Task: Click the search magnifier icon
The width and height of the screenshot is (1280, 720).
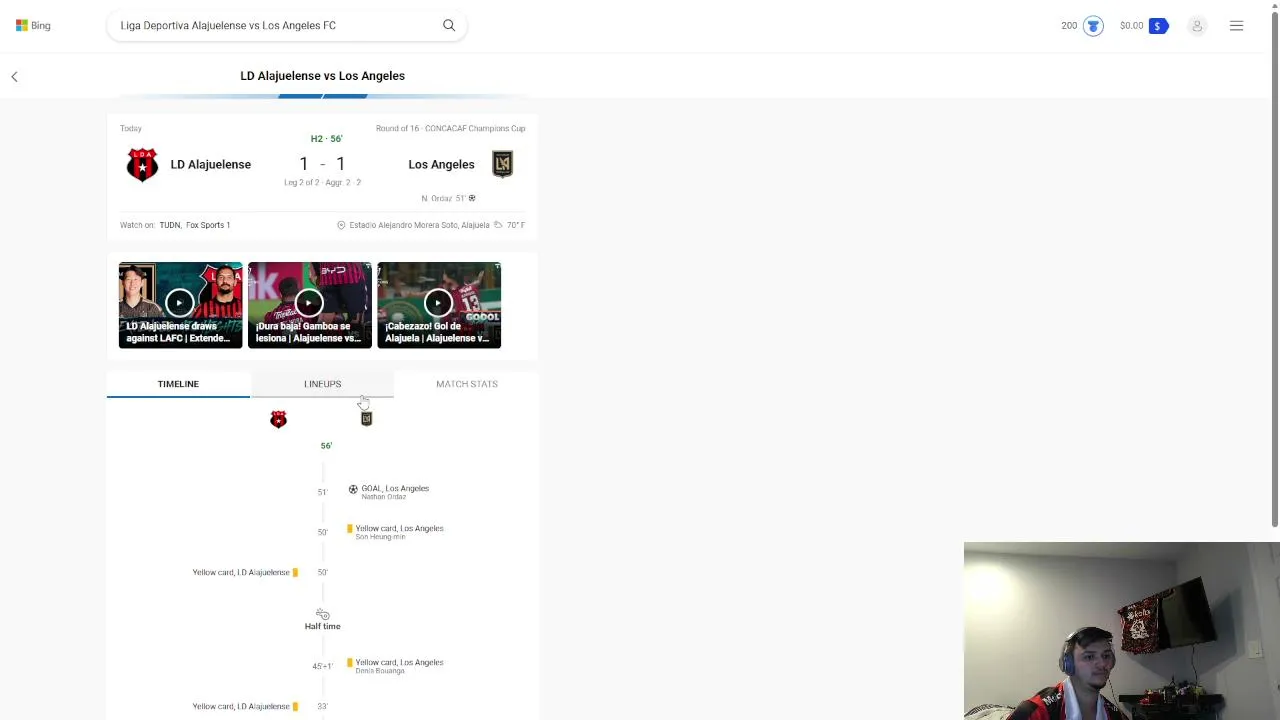Action: [449, 26]
